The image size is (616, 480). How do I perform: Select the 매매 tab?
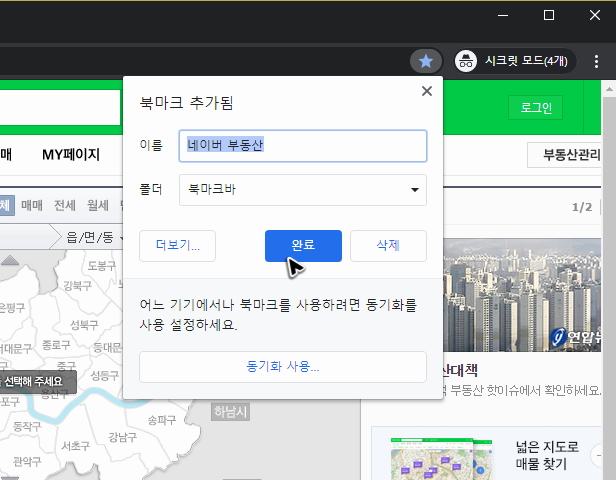click(32, 205)
